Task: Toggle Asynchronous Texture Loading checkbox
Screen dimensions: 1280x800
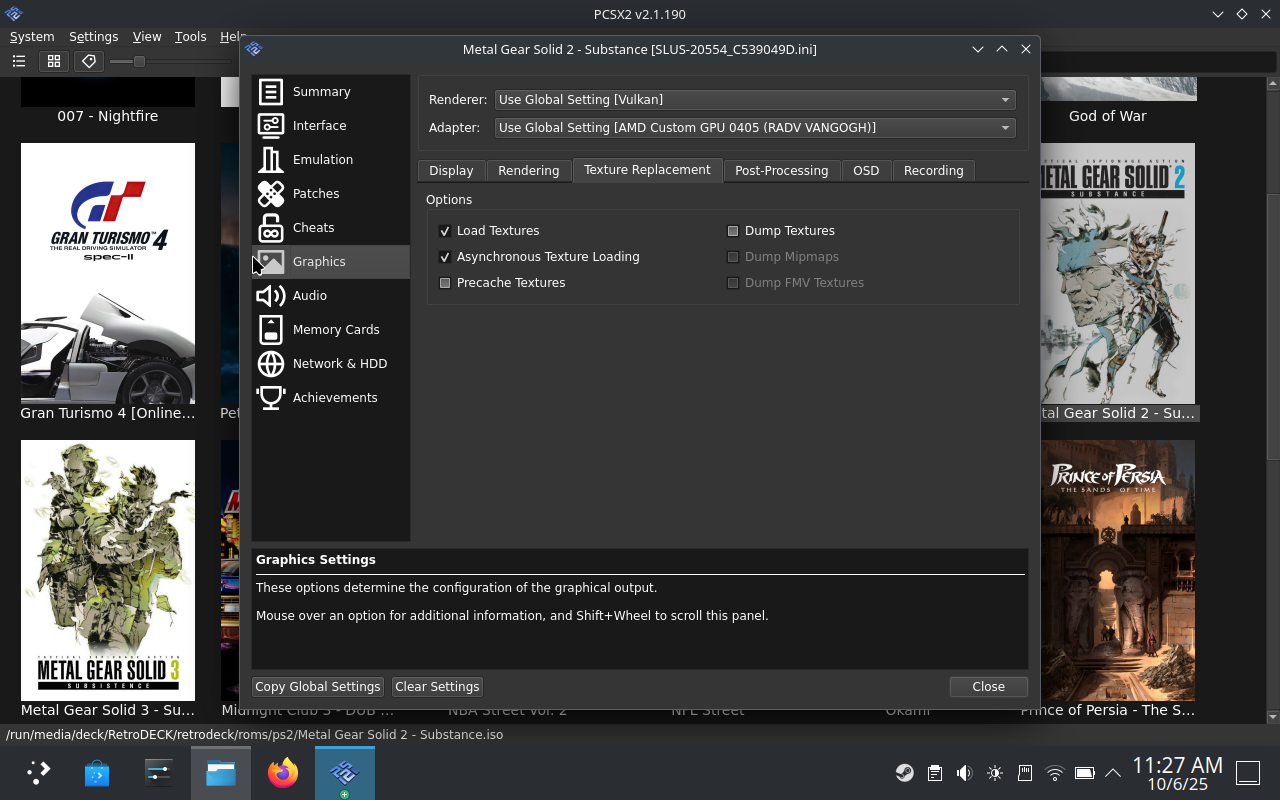Action: point(445,257)
